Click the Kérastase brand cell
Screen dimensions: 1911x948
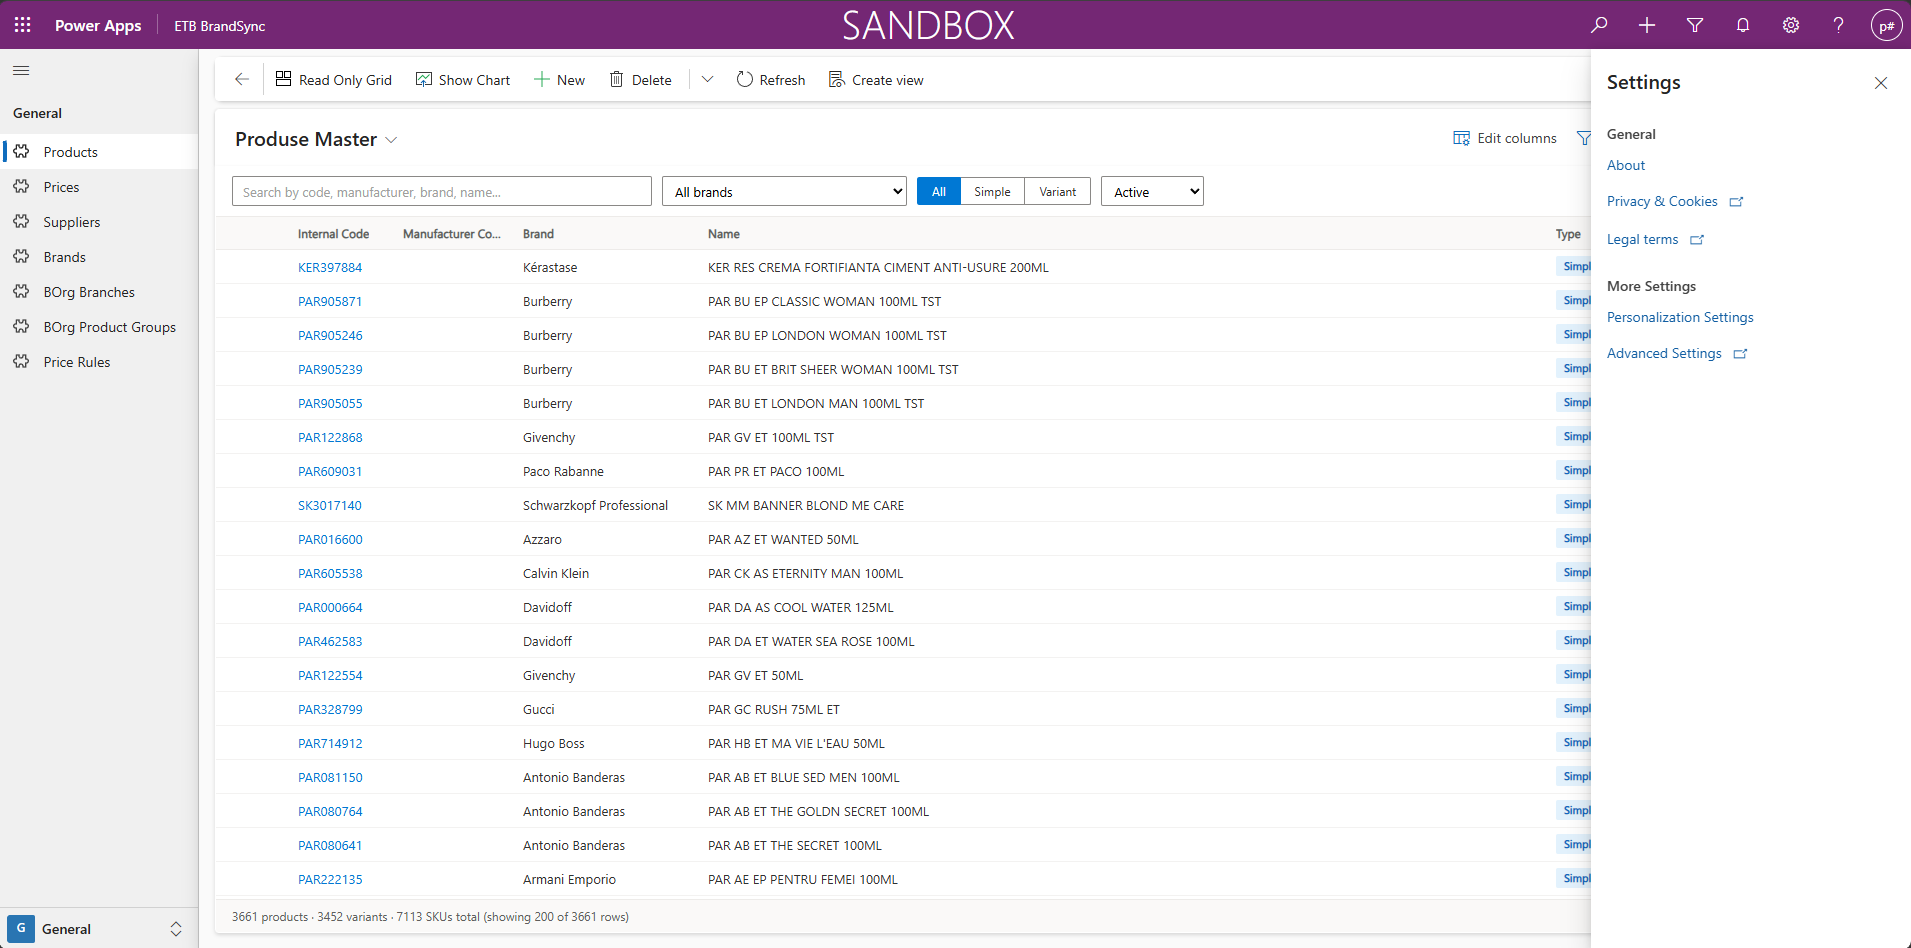click(550, 268)
